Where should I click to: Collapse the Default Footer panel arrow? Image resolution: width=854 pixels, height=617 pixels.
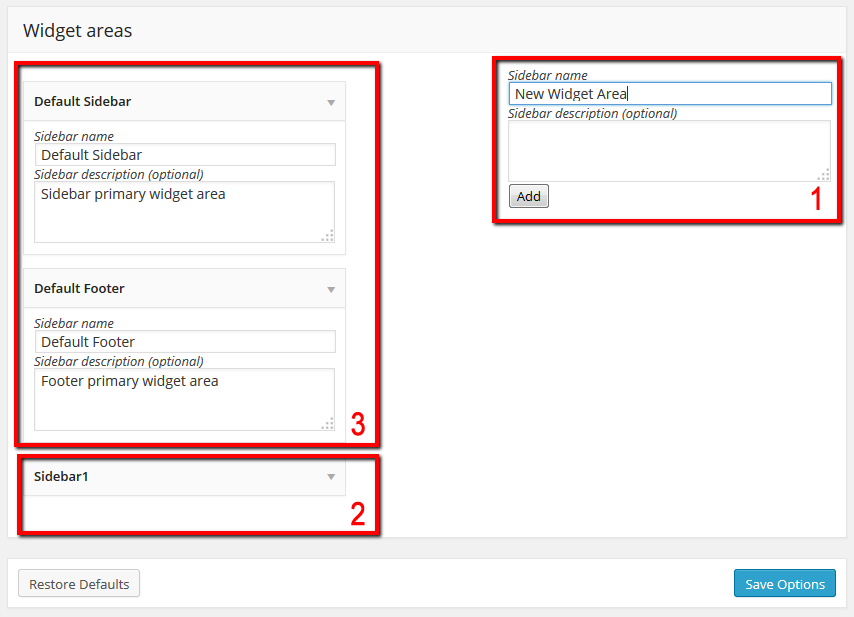[331, 289]
